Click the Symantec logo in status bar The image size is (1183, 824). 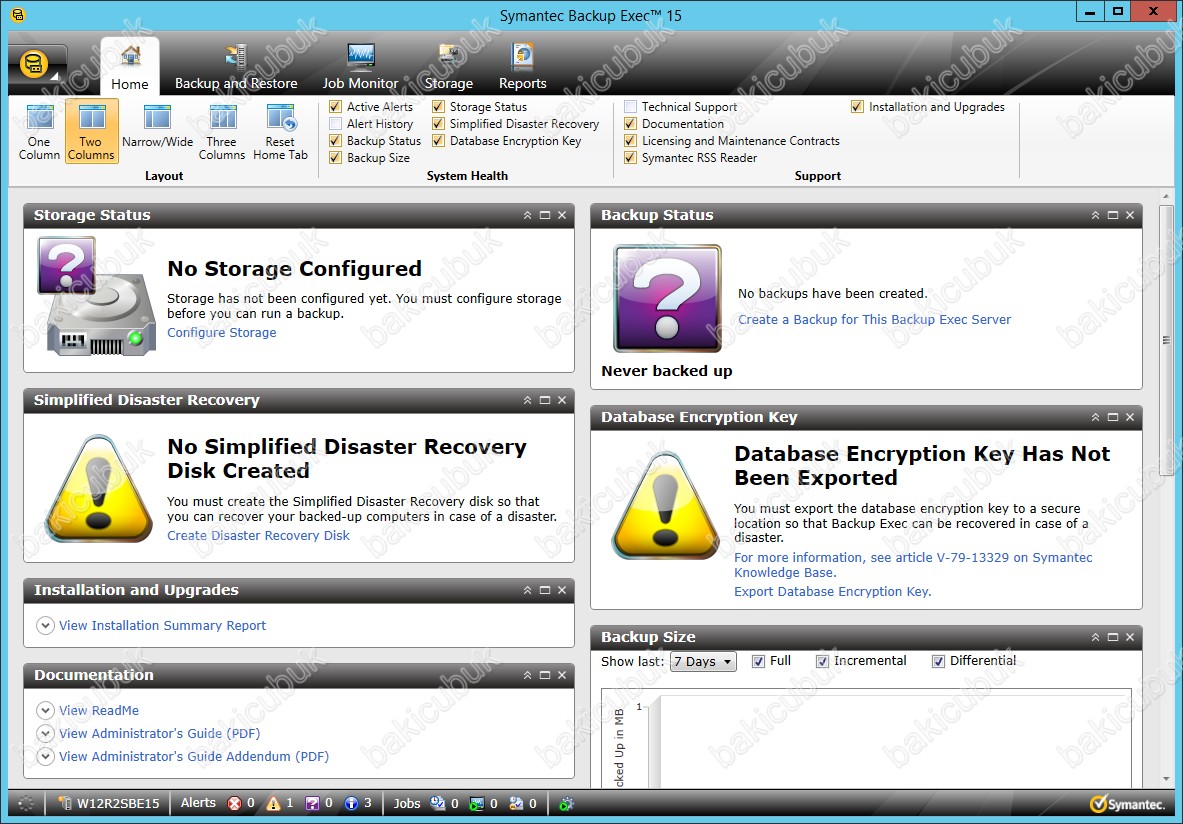coord(1127,804)
